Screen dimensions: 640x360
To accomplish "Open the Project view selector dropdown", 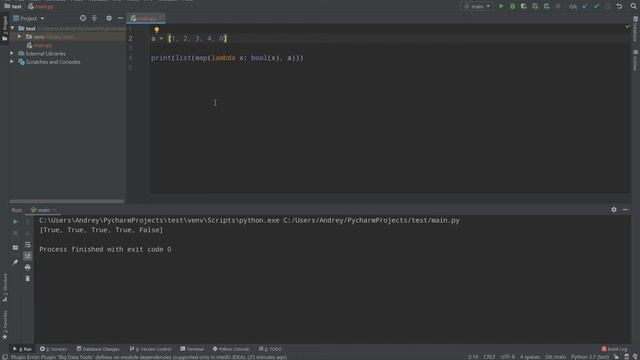I will click(x=29, y=18).
